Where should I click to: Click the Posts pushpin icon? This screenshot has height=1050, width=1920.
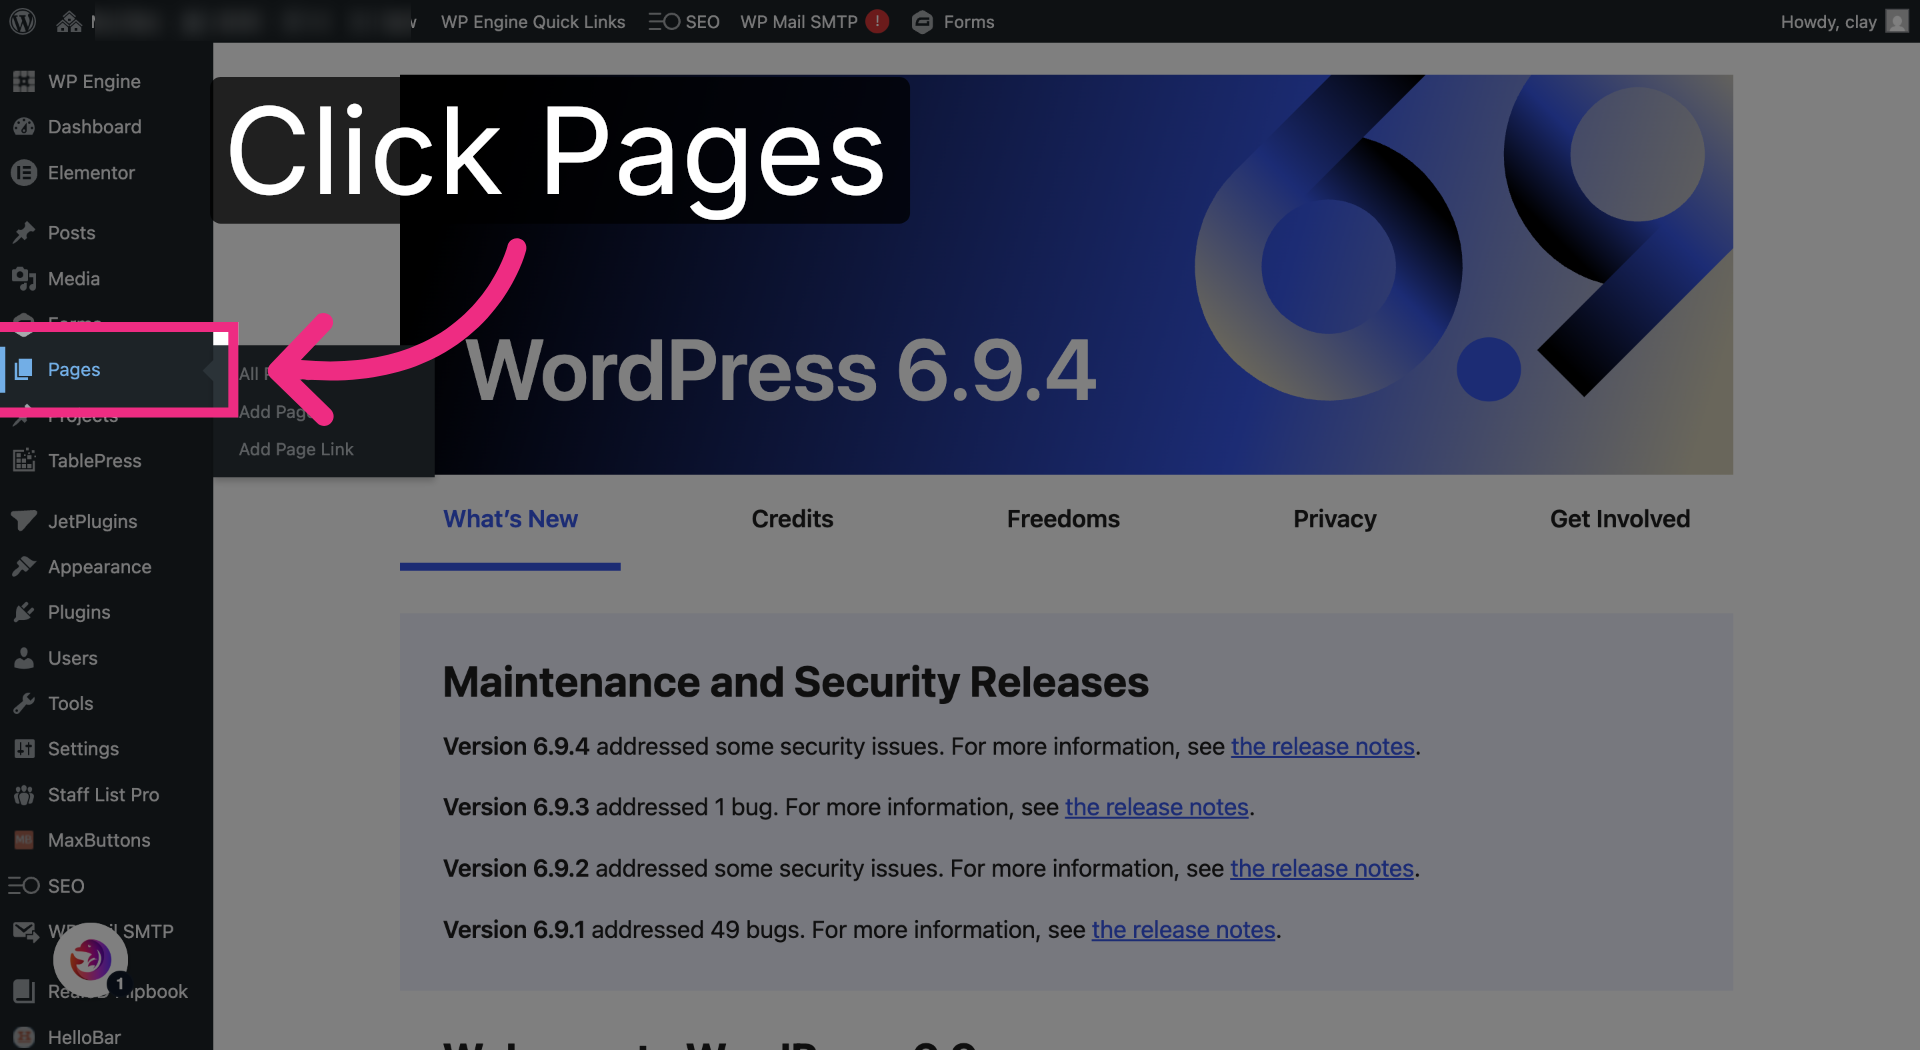pos(24,233)
